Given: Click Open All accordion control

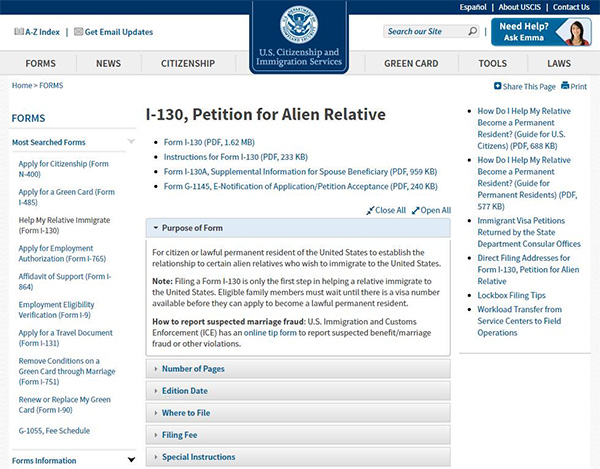Looking at the screenshot, I should (x=432, y=210).
